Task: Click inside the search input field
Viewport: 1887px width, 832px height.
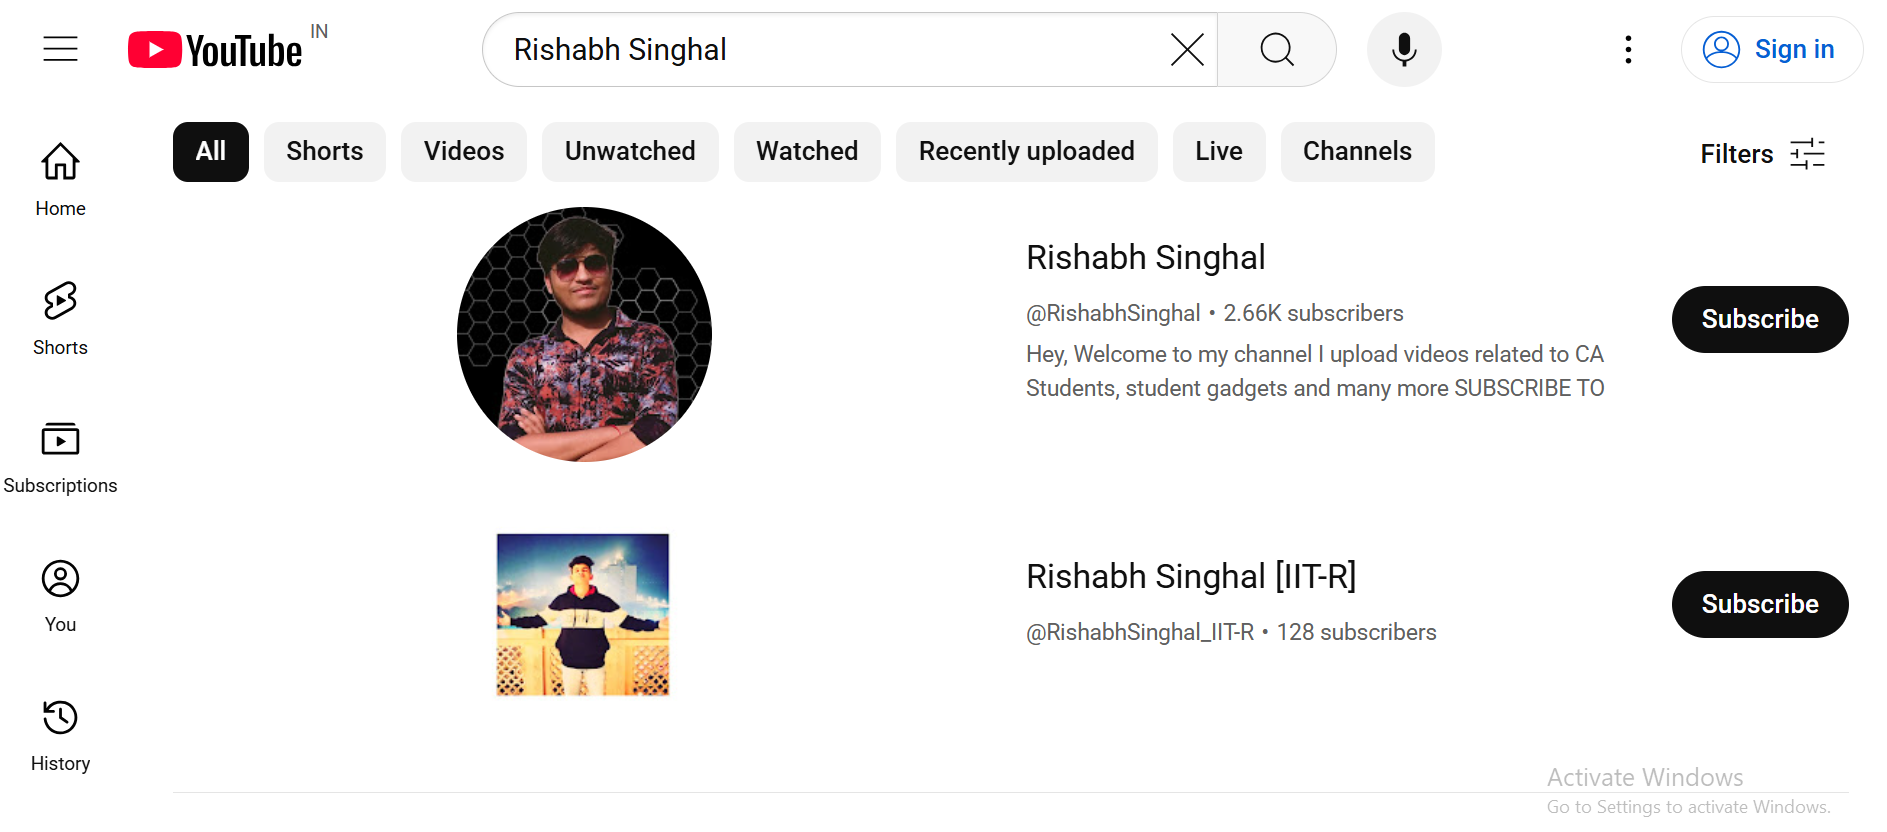Action: (x=830, y=49)
